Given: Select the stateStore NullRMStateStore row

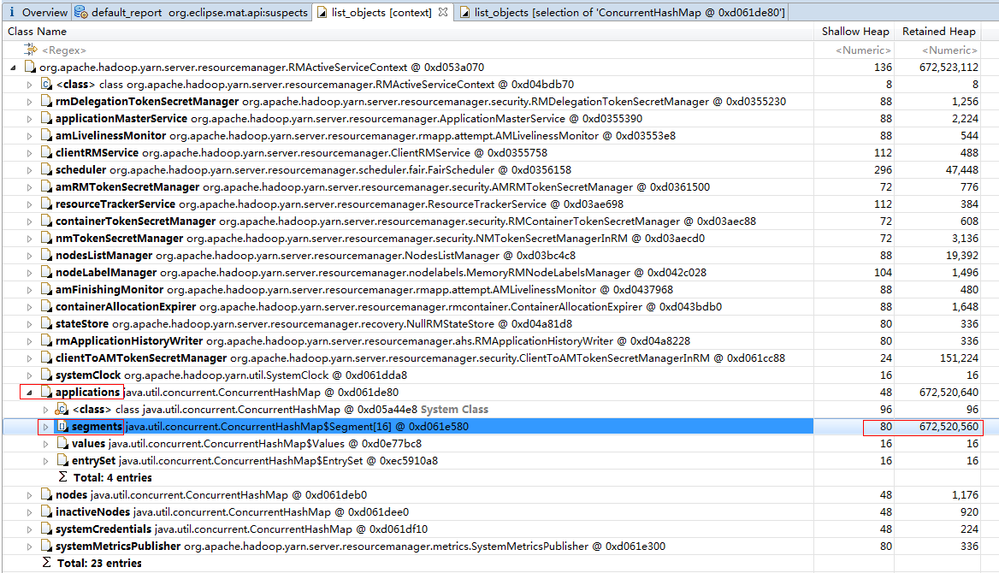Looking at the screenshot, I should 314,324.
